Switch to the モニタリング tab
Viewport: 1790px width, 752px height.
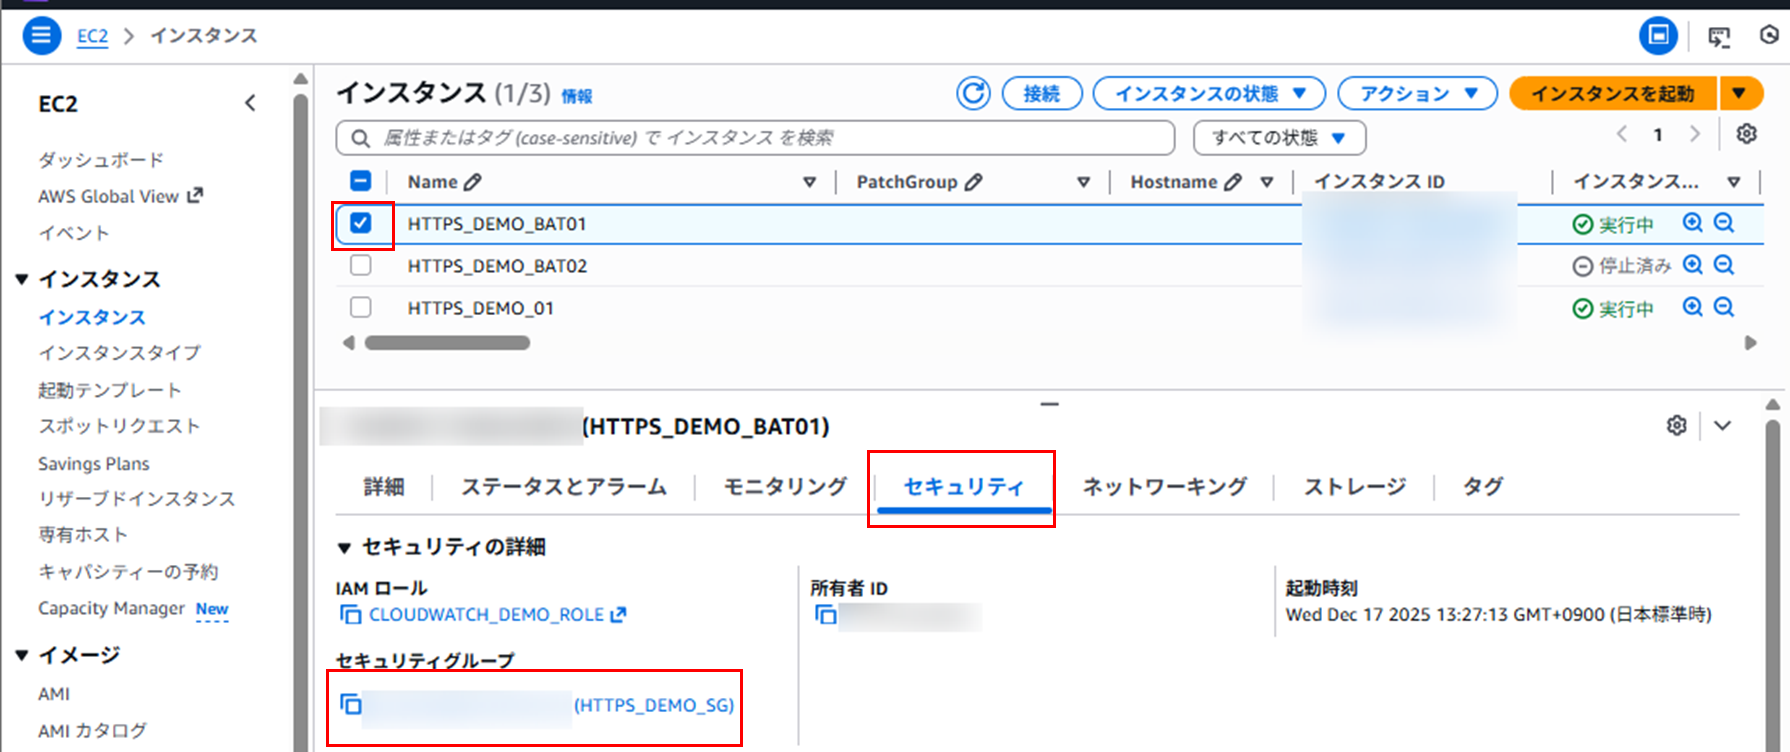[785, 487]
